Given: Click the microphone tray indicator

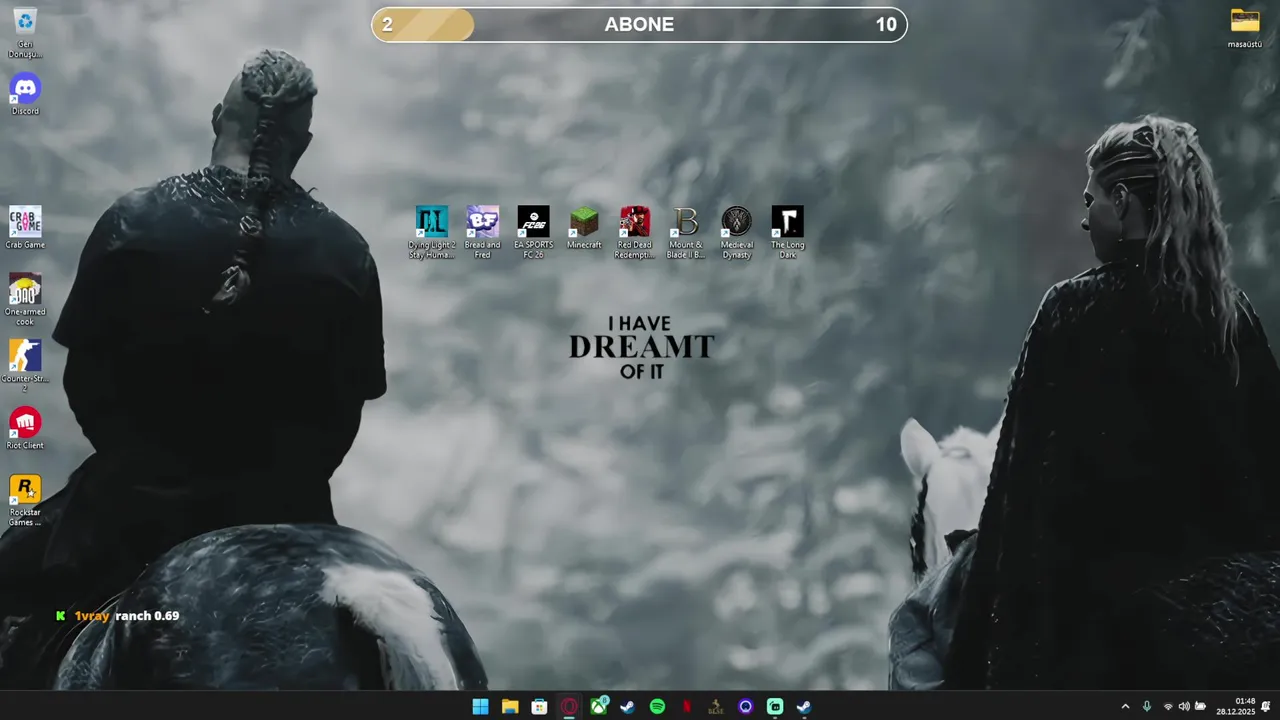Looking at the screenshot, I should 1147,706.
